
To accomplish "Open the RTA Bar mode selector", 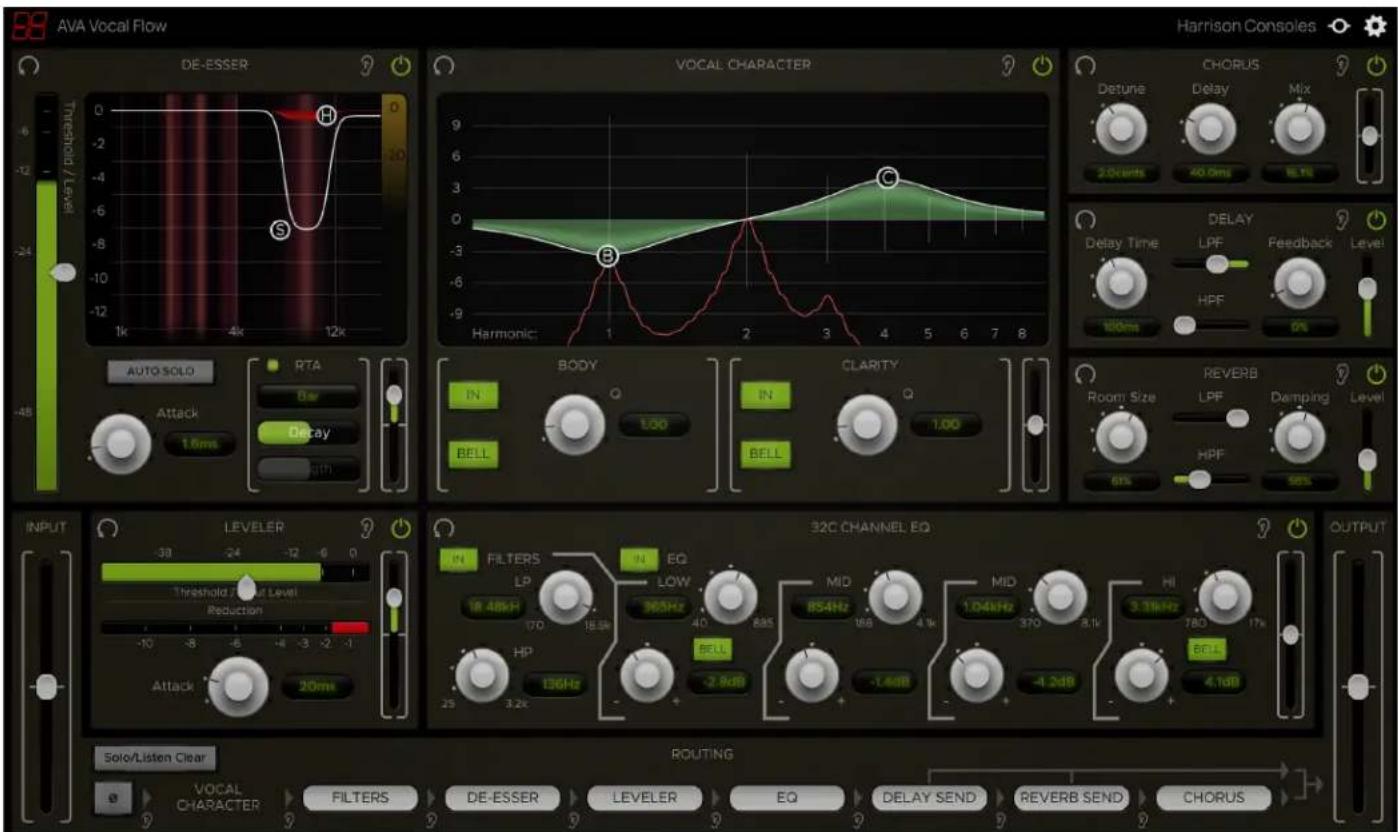I will [x=308, y=398].
